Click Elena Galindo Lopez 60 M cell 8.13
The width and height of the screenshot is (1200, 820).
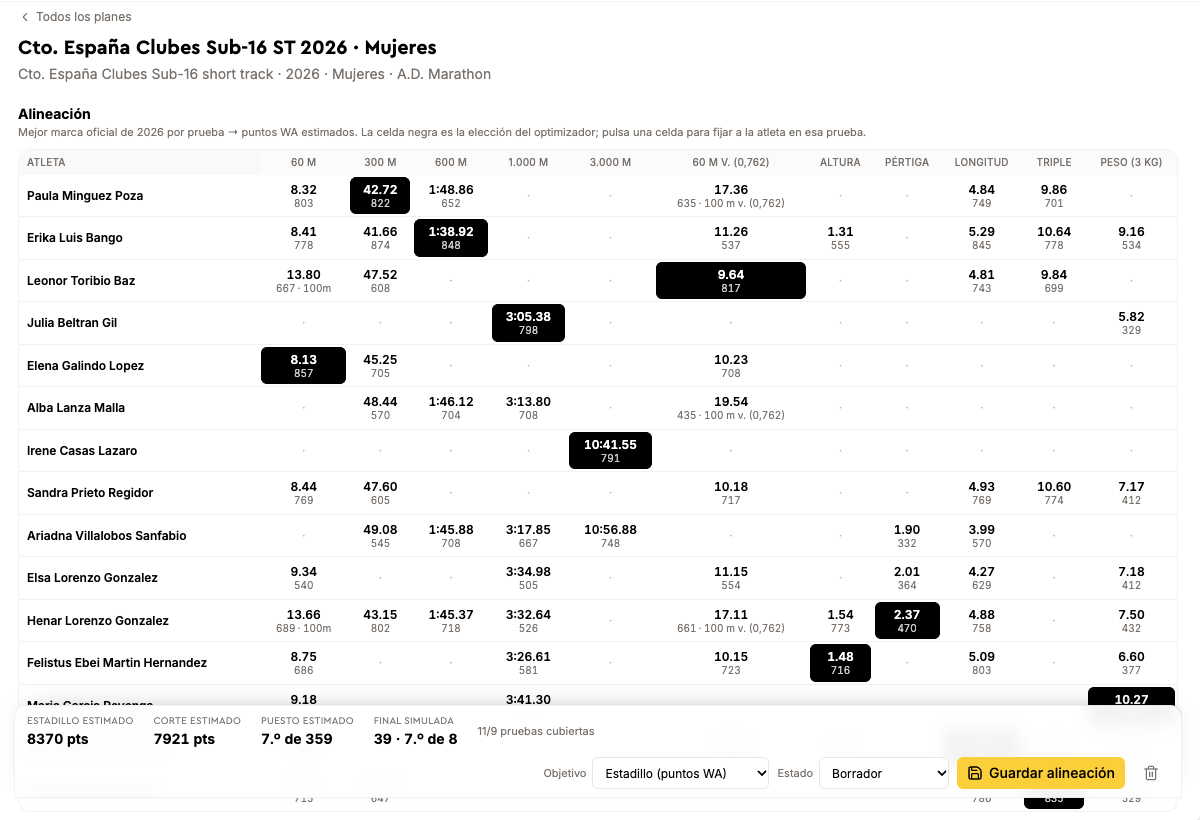[x=304, y=366]
